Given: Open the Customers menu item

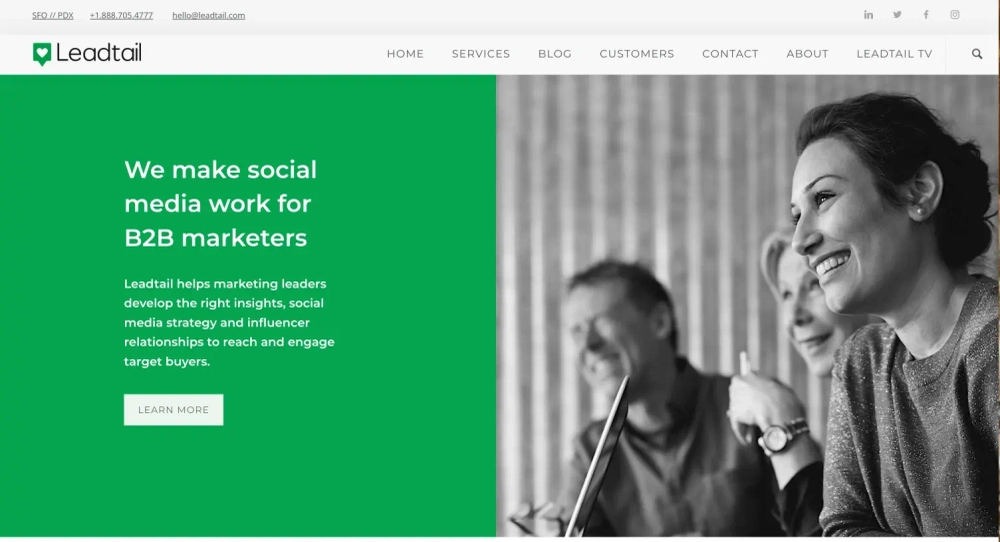Looking at the screenshot, I should coord(636,54).
